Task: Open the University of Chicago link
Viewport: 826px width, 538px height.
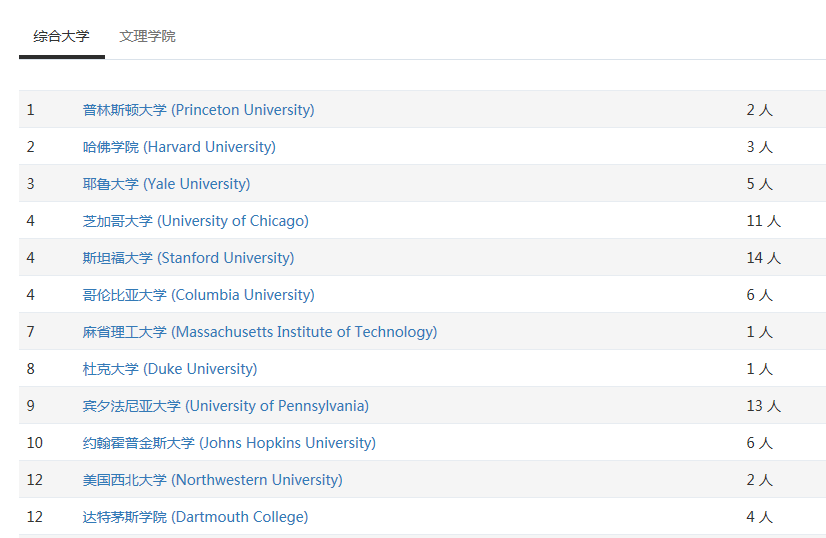Action: pos(195,221)
